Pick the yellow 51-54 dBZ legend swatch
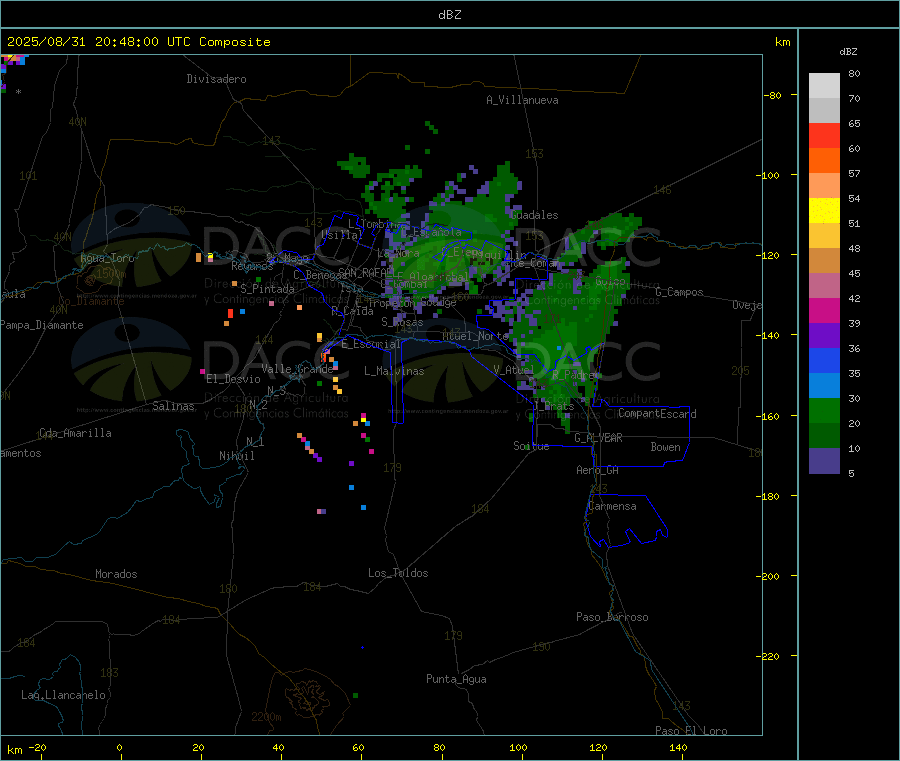This screenshot has height=761, width=900. coord(824,211)
